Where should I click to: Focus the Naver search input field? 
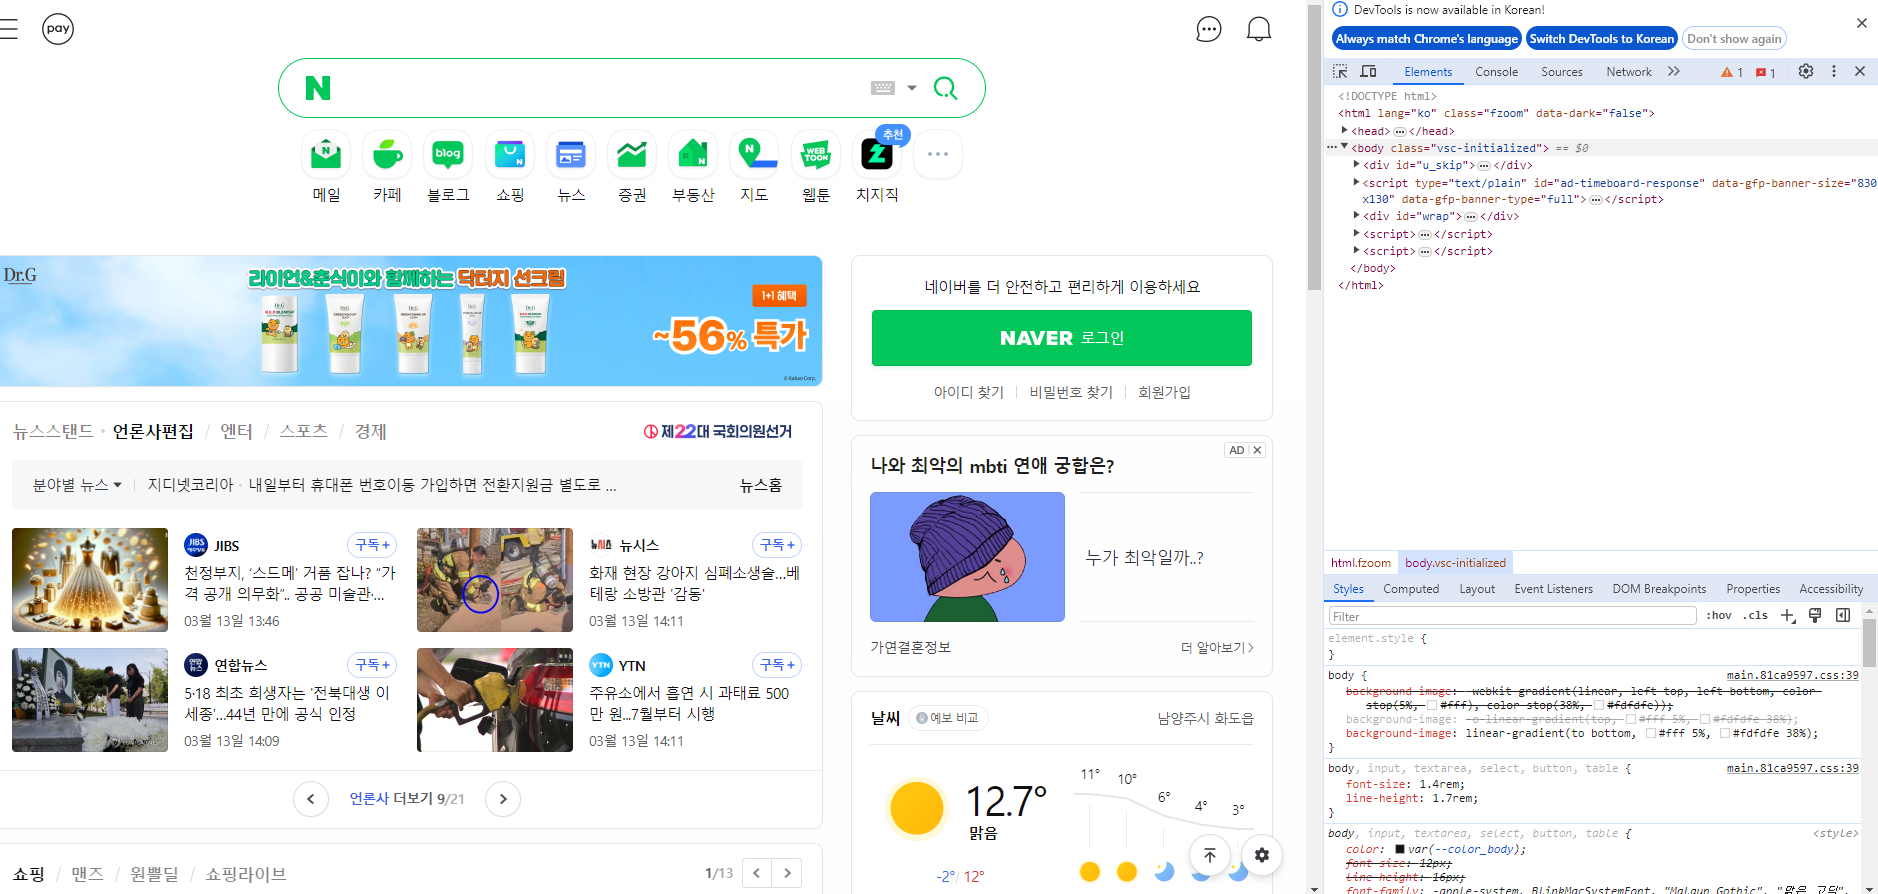(x=600, y=88)
